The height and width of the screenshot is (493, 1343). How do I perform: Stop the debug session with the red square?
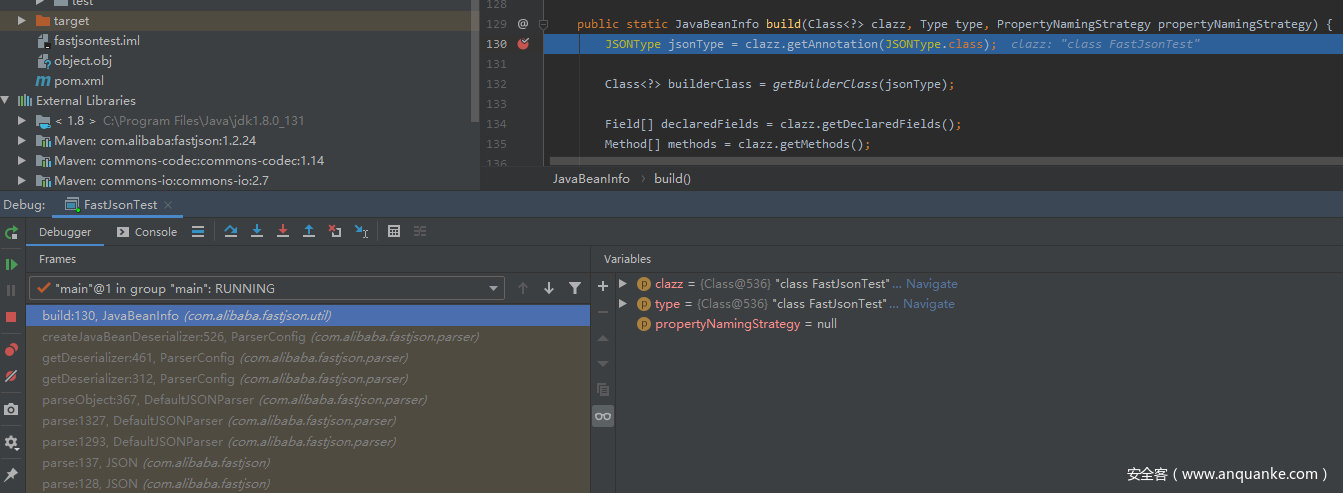pos(11,317)
